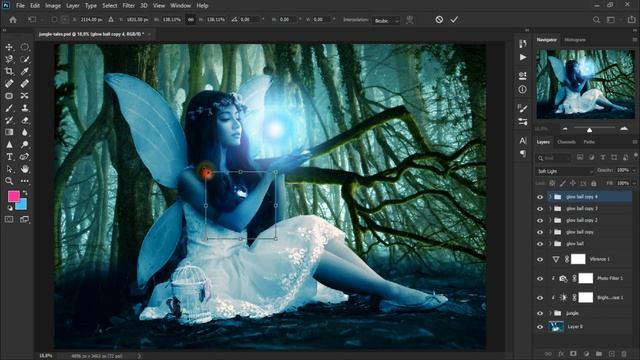Toggle visibility of the jungle group
The height and width of the screenshot is (360, 640).
point(540,313)
